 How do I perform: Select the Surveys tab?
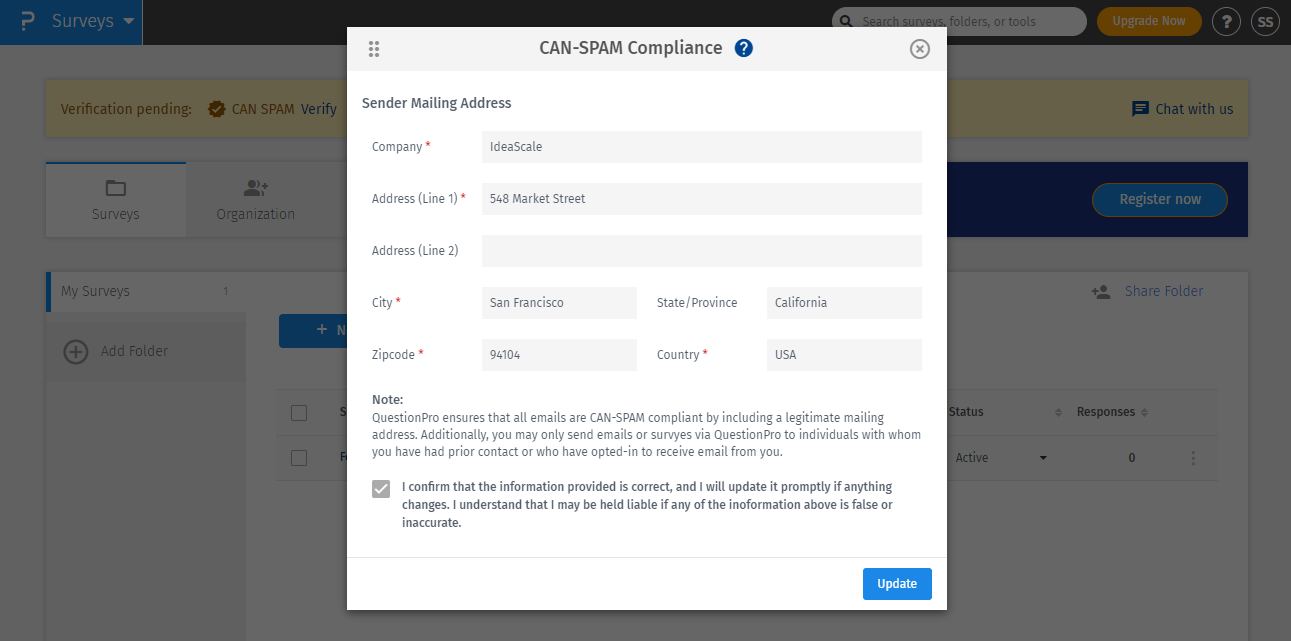coord(115,199)
